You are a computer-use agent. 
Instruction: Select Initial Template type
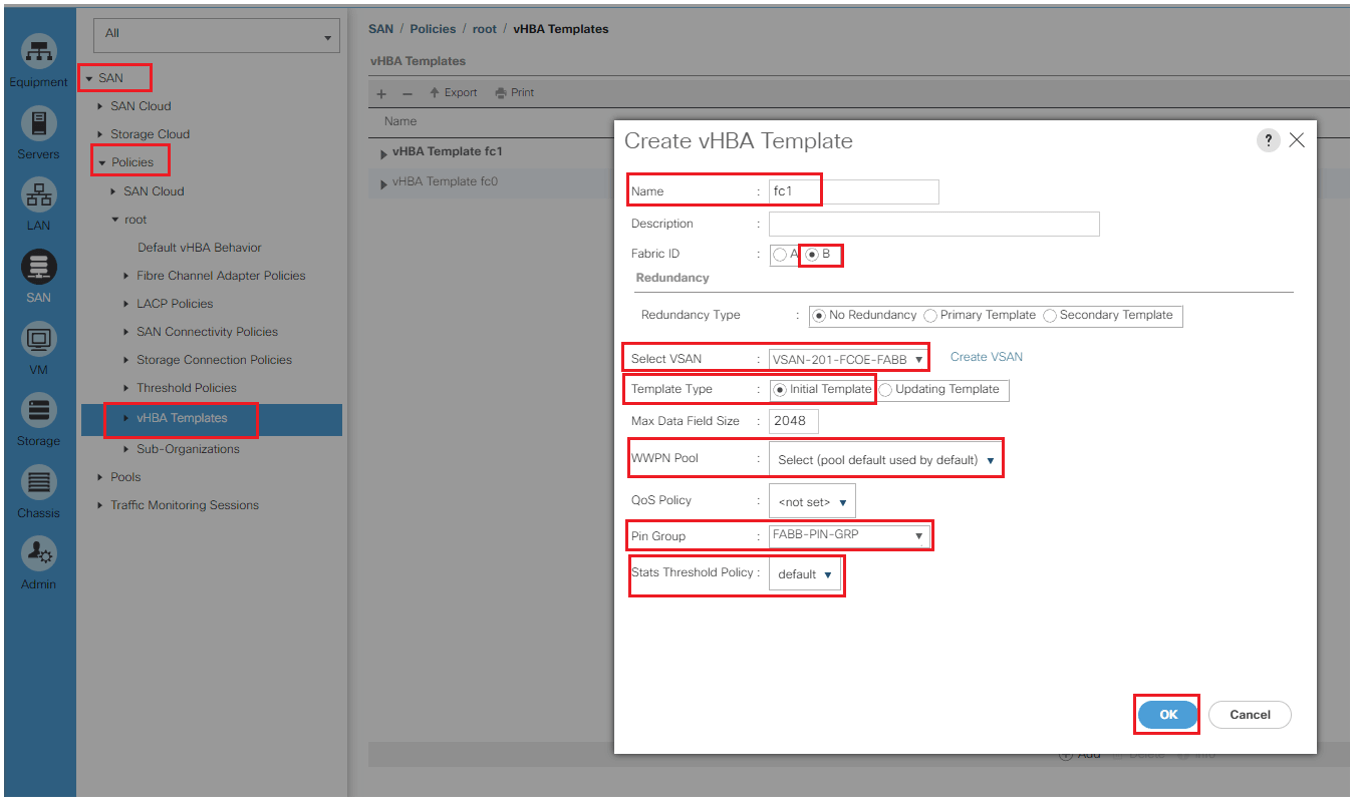(x=780, y=390)
